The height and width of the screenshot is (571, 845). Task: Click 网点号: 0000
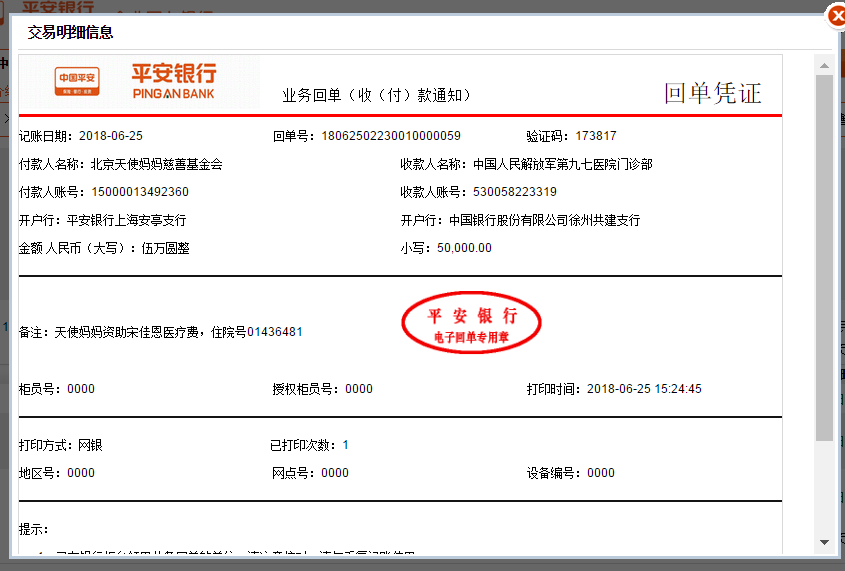pos(310,473)
